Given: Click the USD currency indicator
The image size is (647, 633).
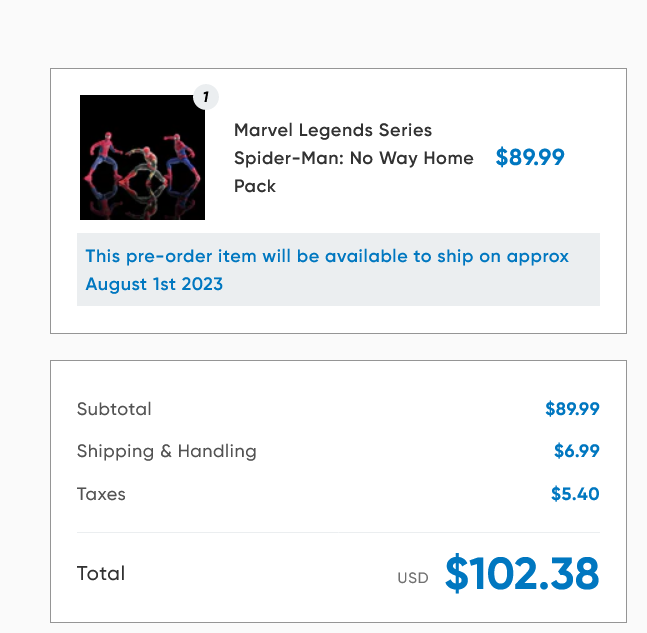Looking at the screenshot, I should coord(412,578).
